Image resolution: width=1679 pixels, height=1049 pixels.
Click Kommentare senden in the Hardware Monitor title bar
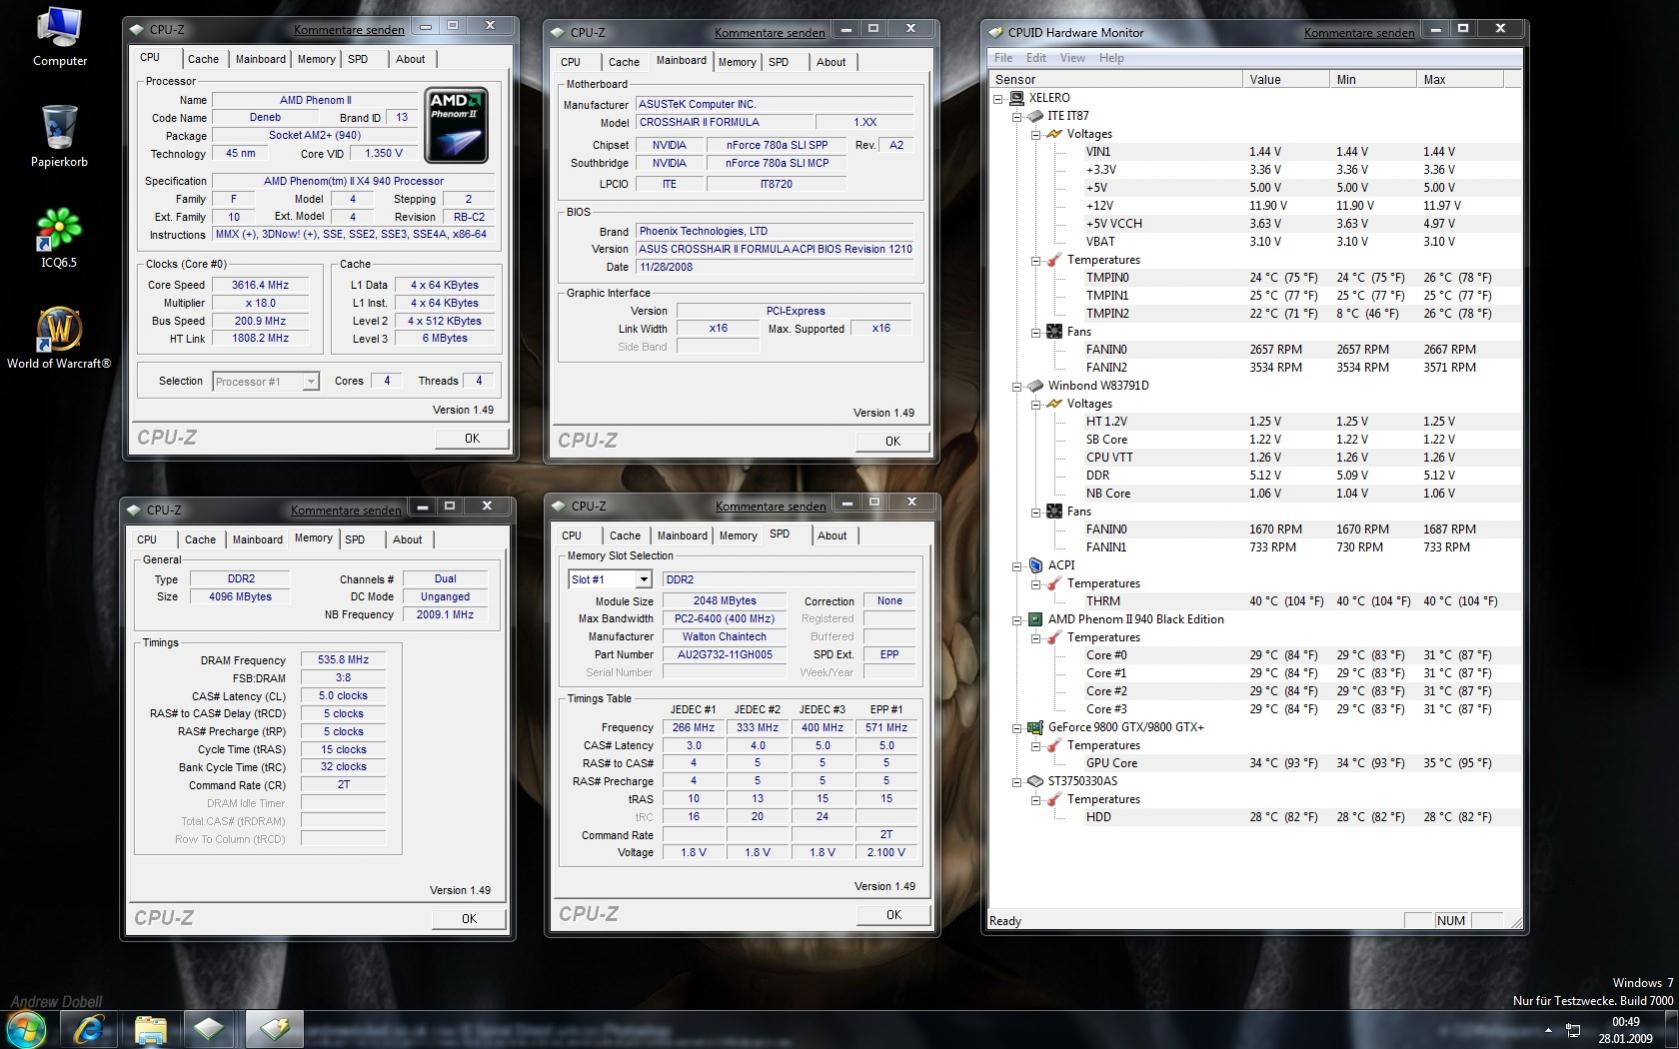[x=1359, y=33]
